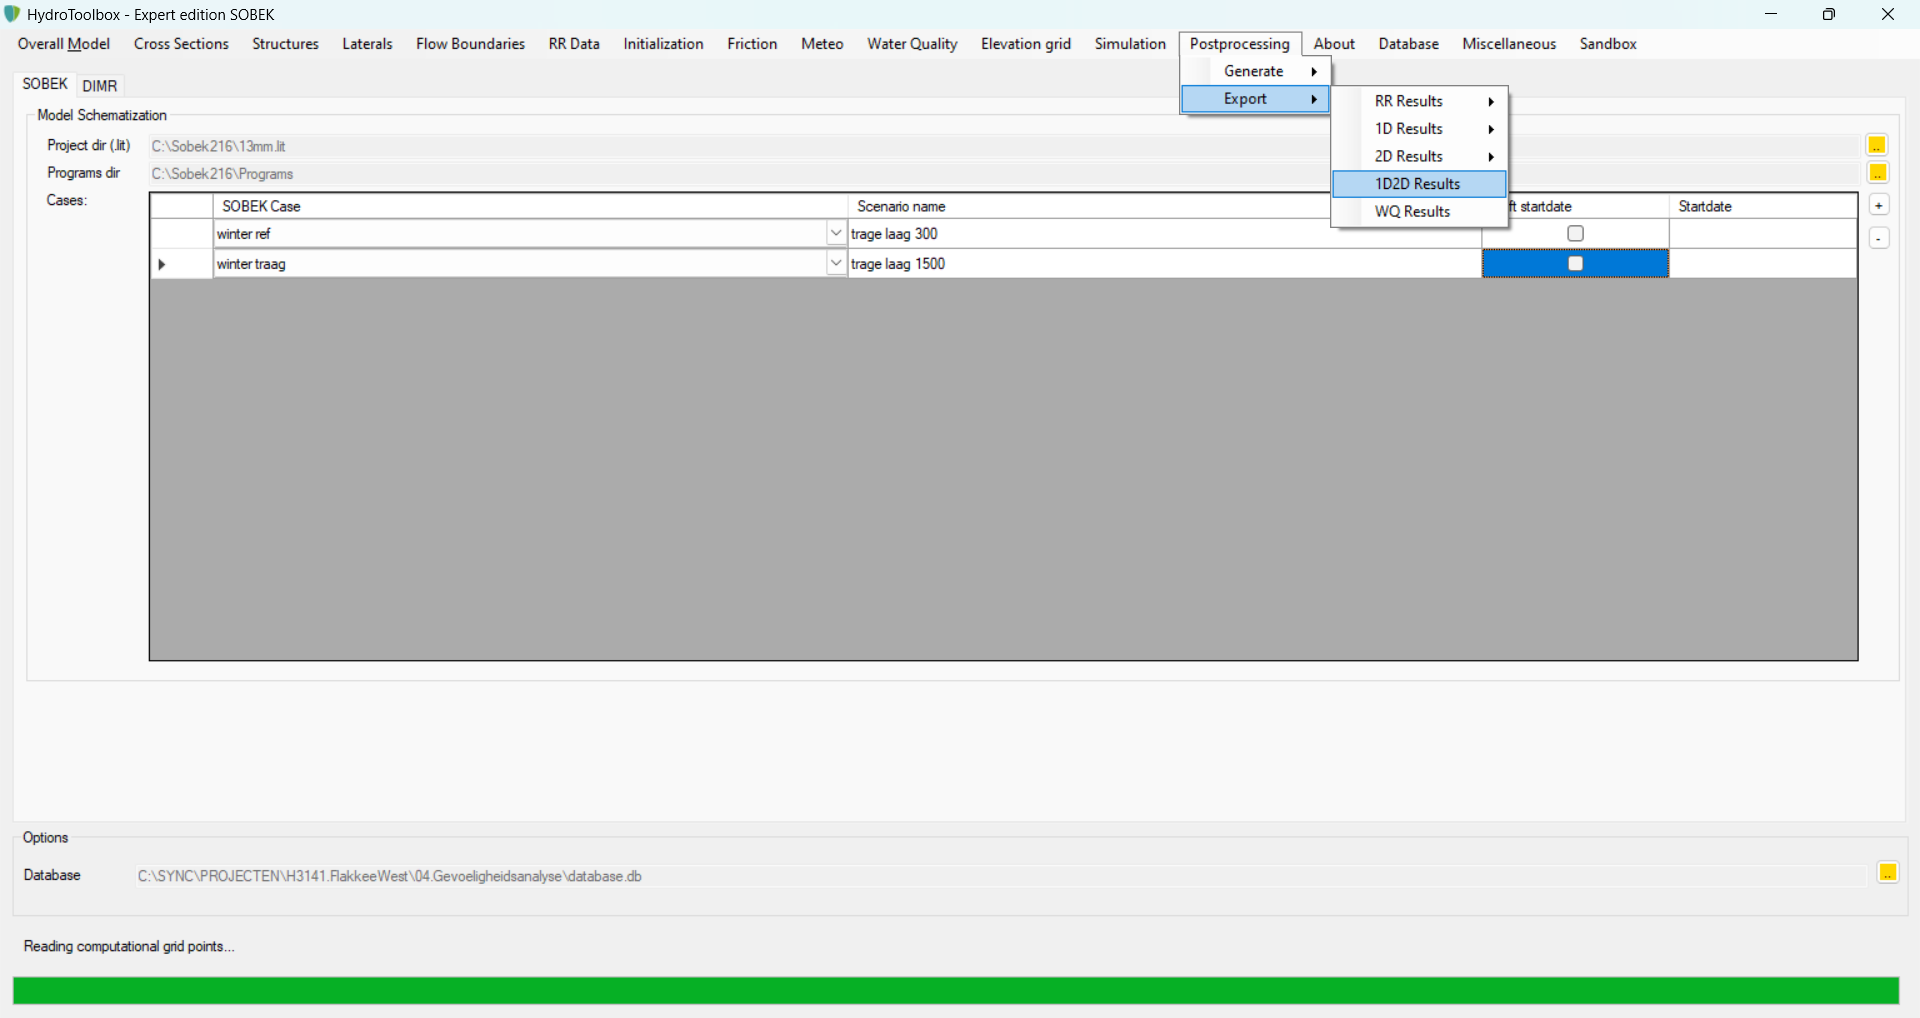Open the SOBEK Case dropdown for winter ref
This screenshot has width=1920, height=1018.
click(x=836, y=234)
